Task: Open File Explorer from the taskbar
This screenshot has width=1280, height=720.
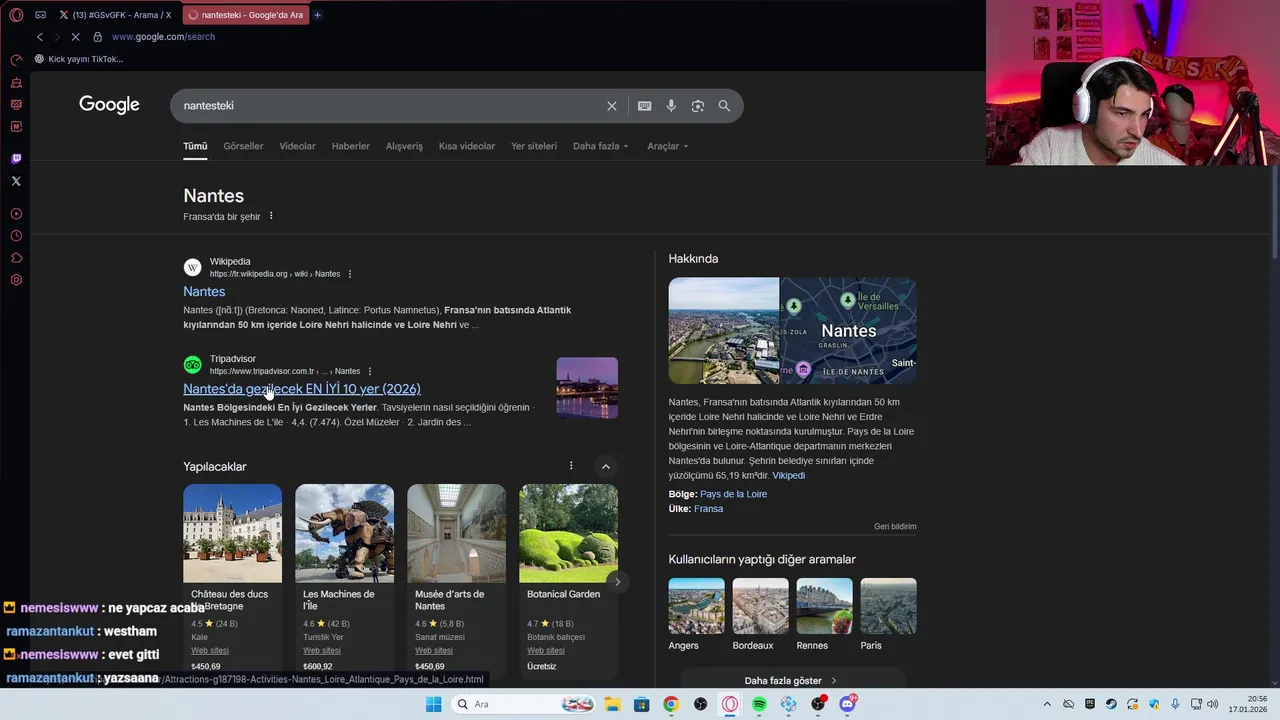Action: (612, 704)
